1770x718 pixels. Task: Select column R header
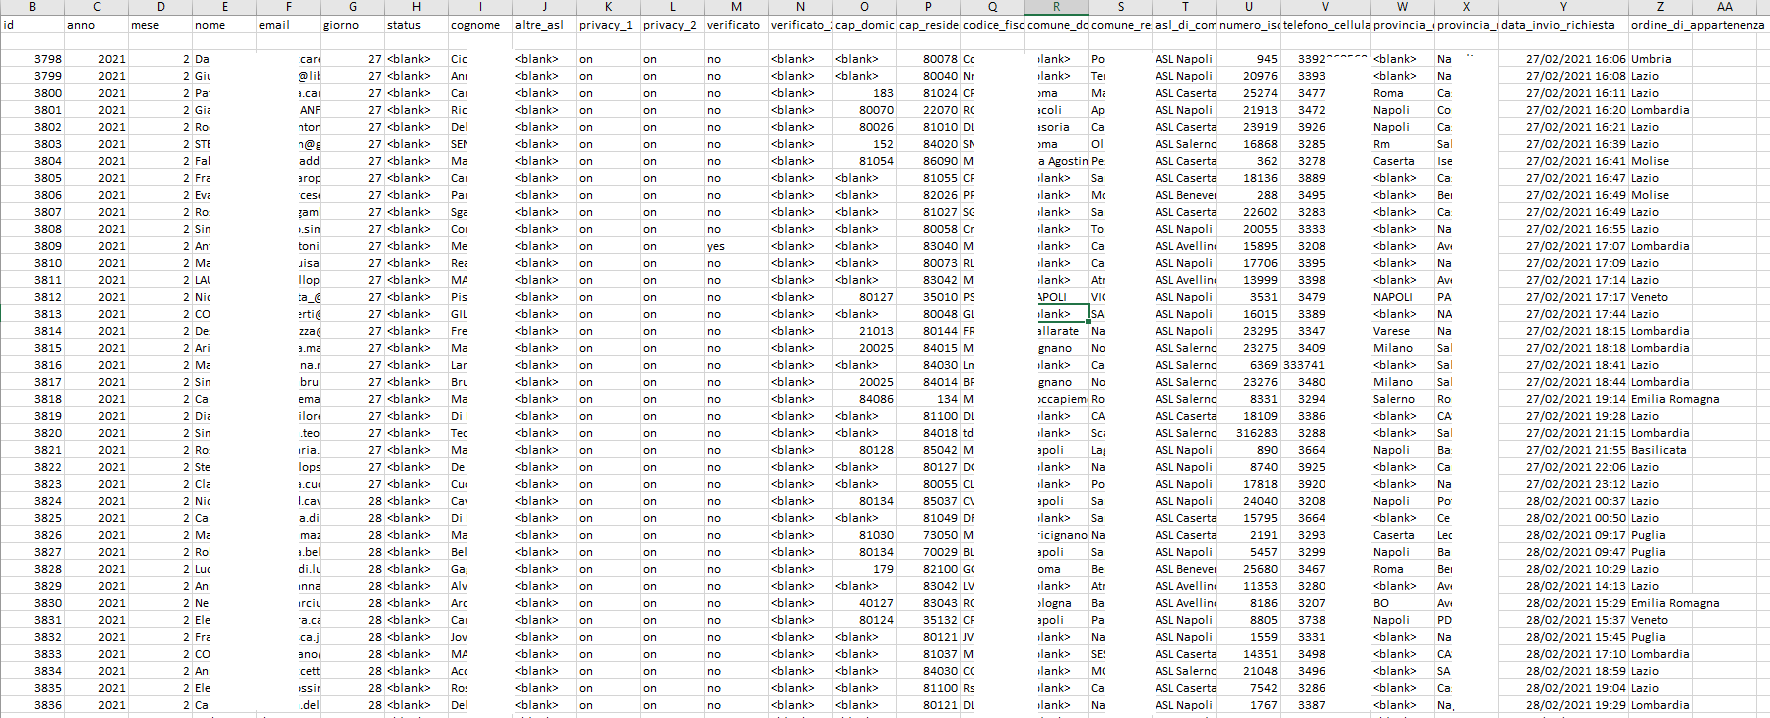point(1056,7)
